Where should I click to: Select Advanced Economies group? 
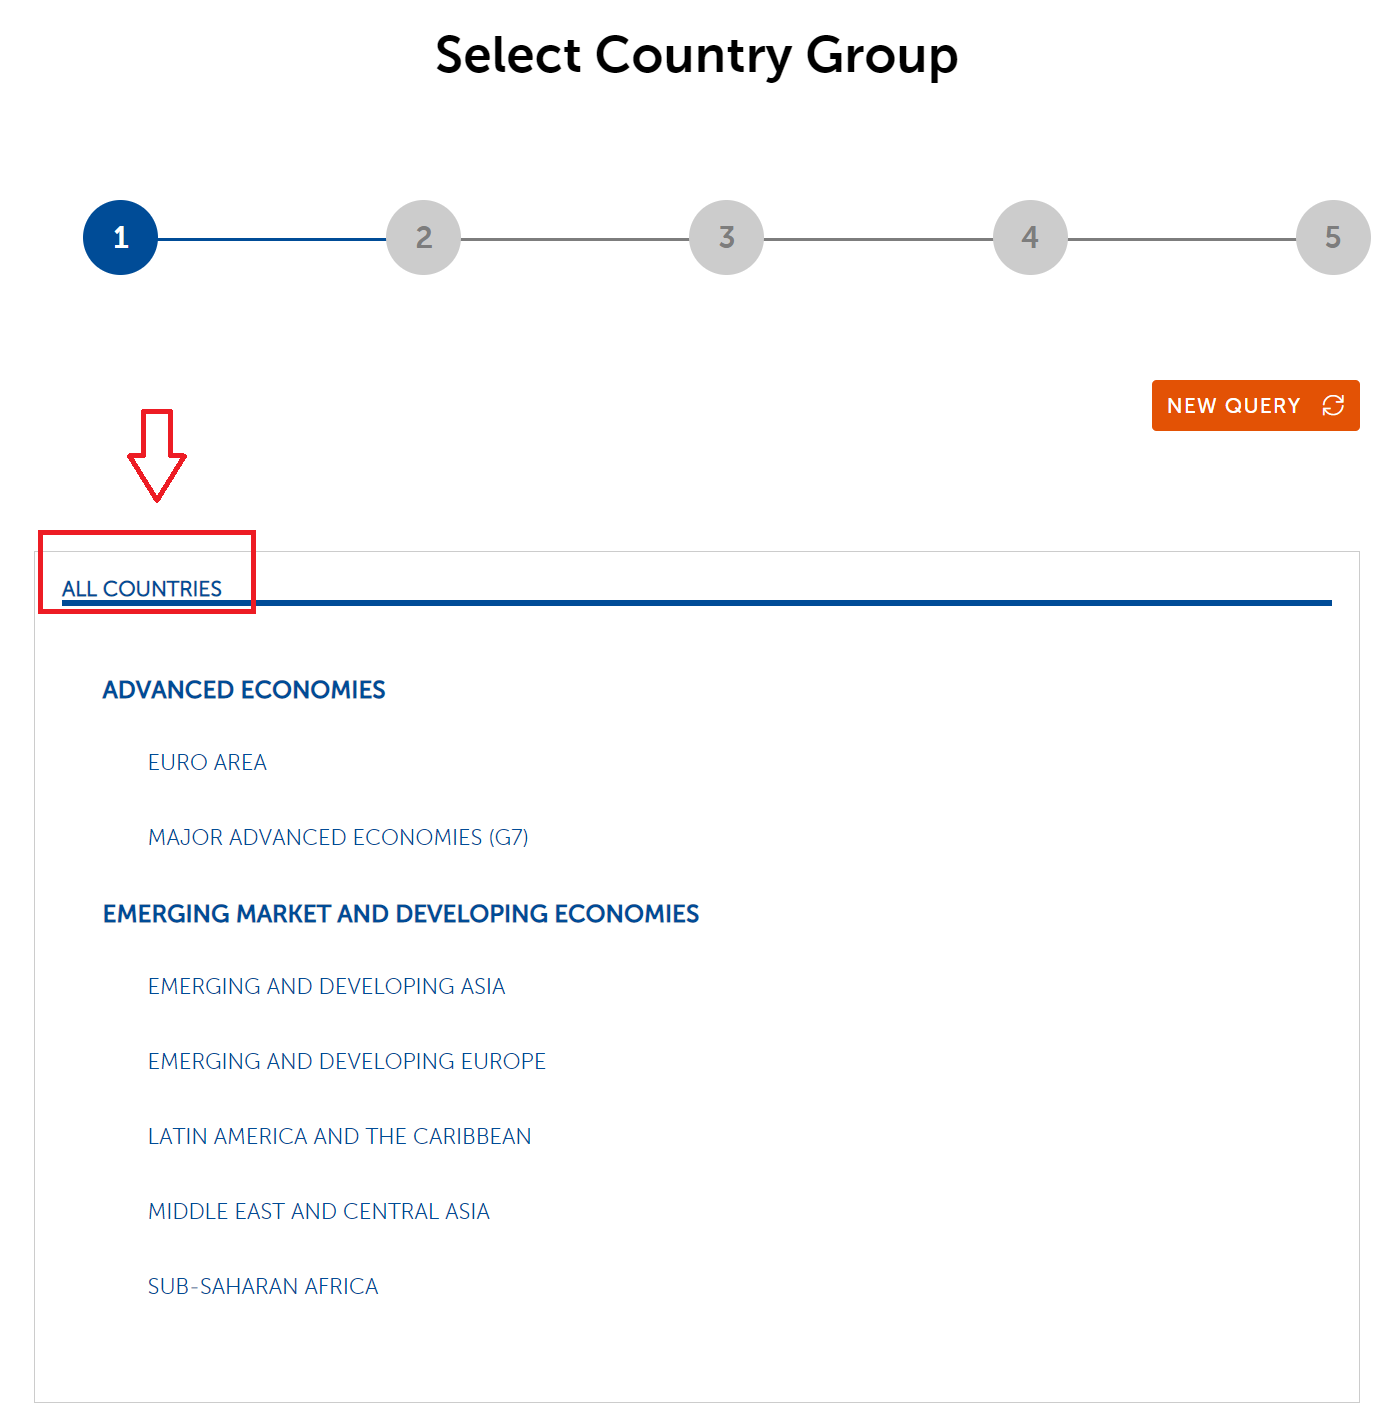(244, 690)
